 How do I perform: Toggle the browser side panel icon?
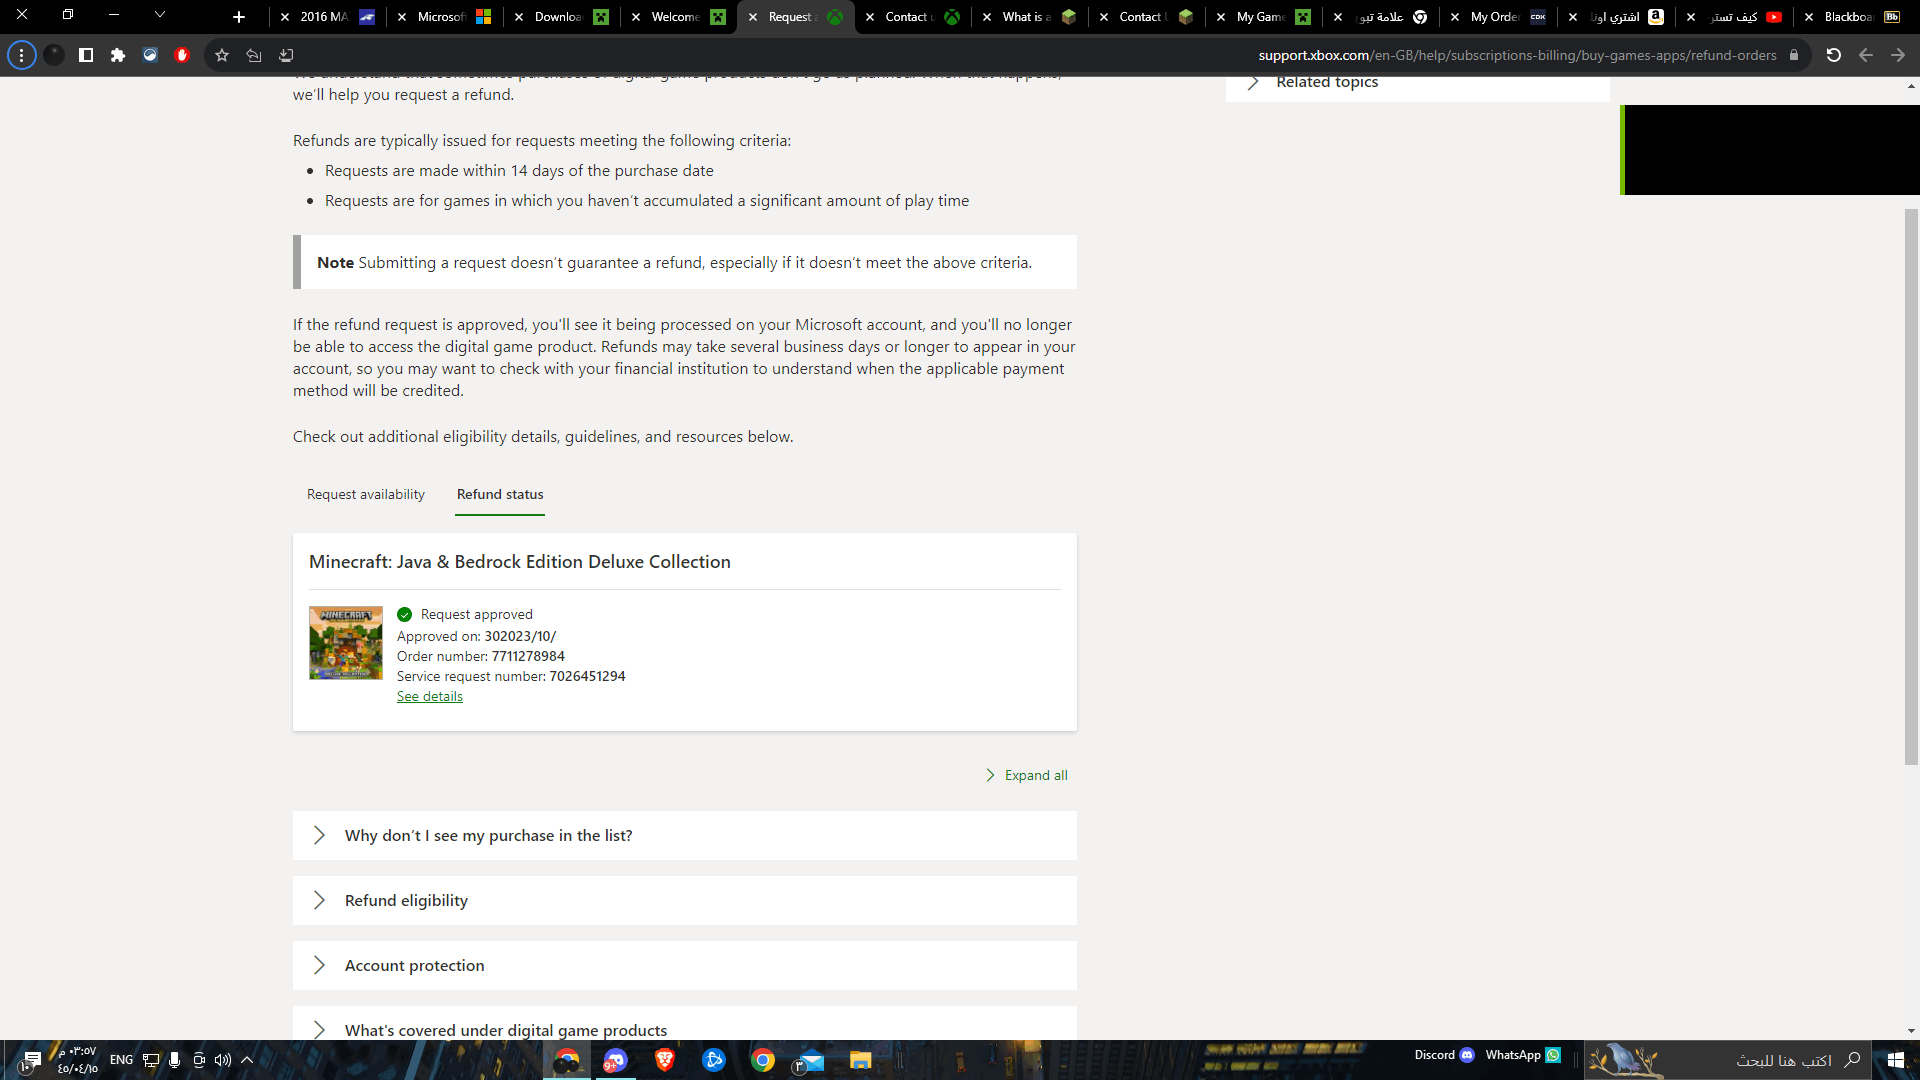(86, 56)
